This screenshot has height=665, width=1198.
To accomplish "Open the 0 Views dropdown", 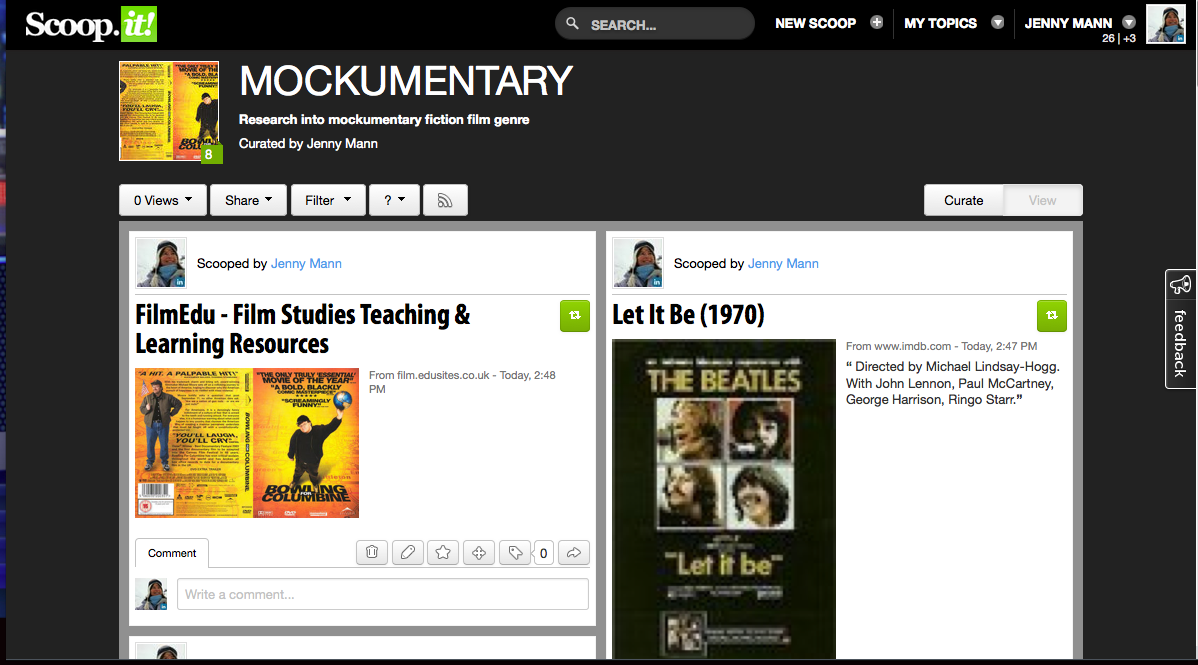I will pos(163,200).
